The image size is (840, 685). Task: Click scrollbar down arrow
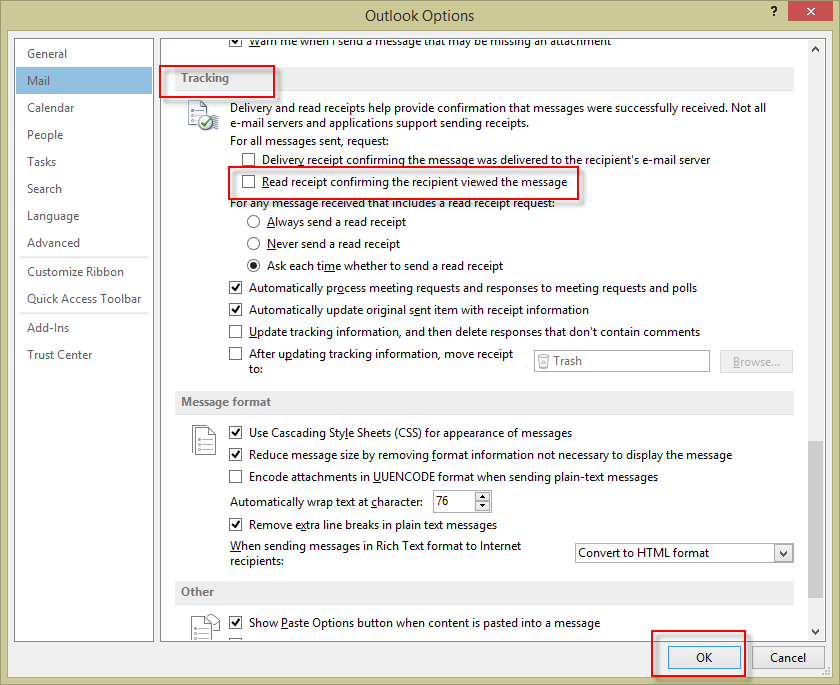815,632
